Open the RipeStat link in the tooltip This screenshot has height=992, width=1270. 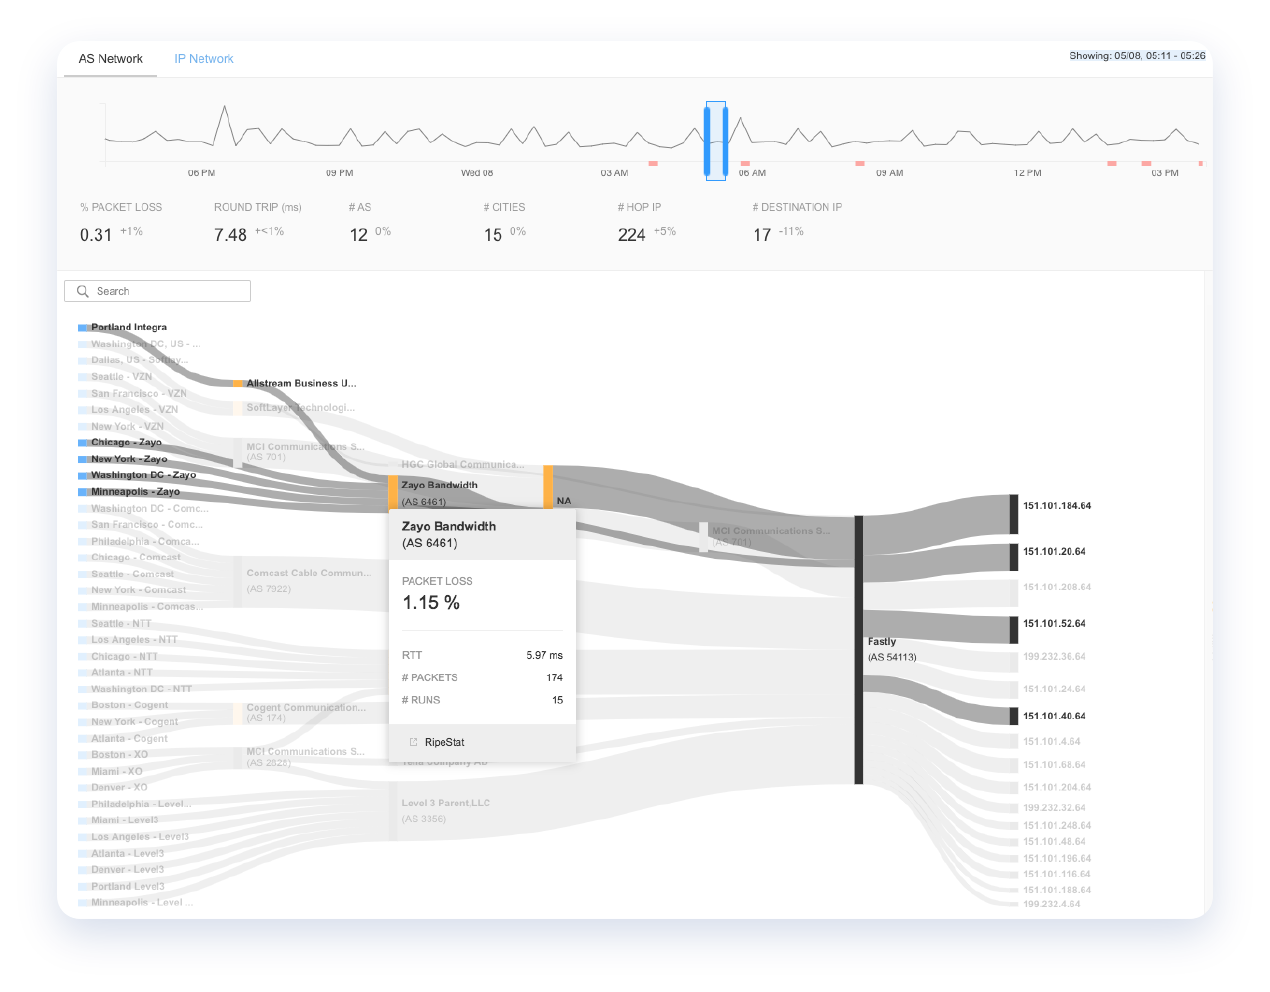(444, 742)
